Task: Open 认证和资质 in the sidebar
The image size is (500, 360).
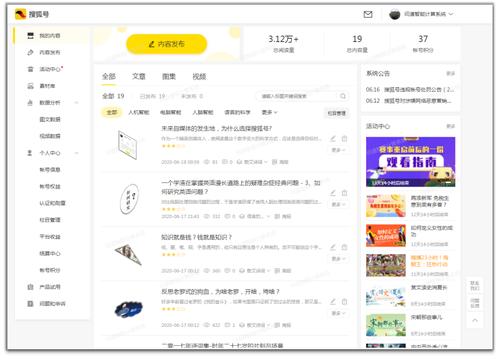Action: point(52,203)
